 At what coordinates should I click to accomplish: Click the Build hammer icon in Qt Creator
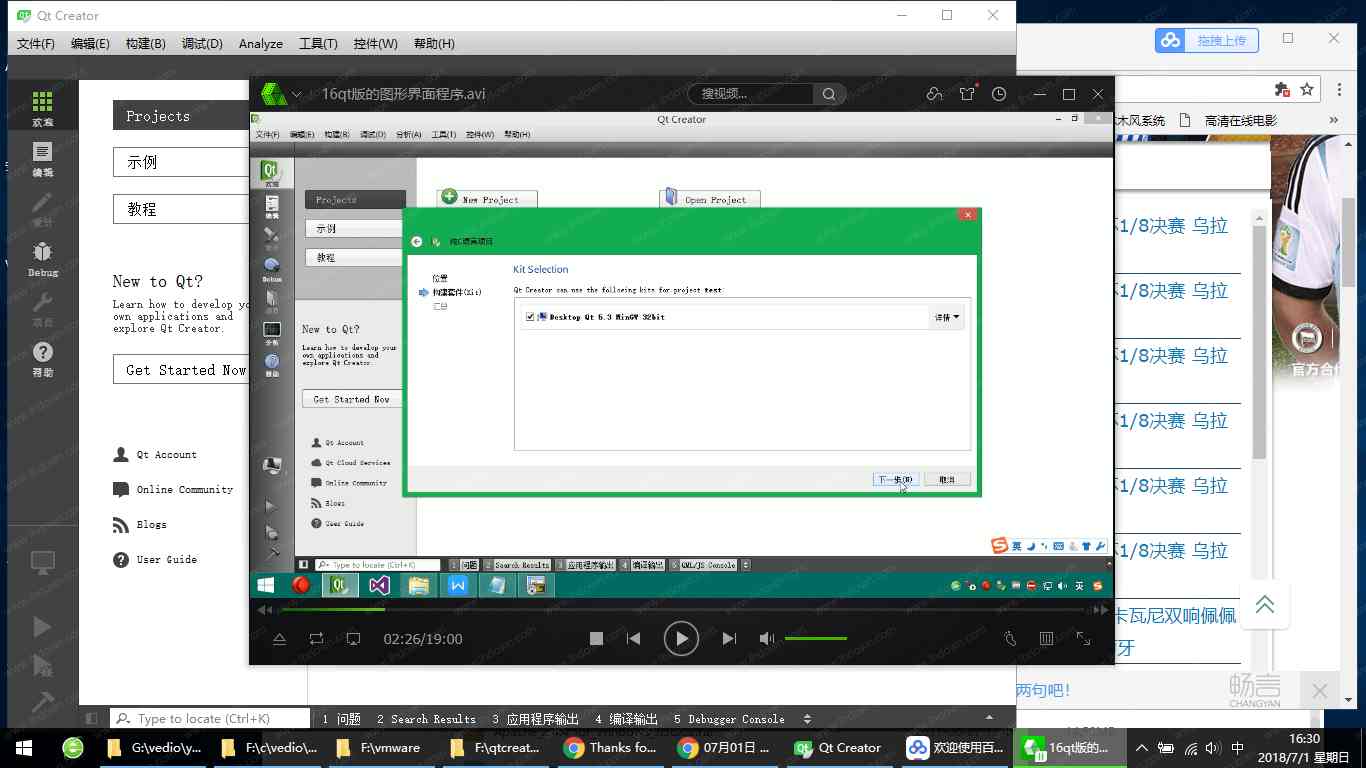(x=42, y=703)
